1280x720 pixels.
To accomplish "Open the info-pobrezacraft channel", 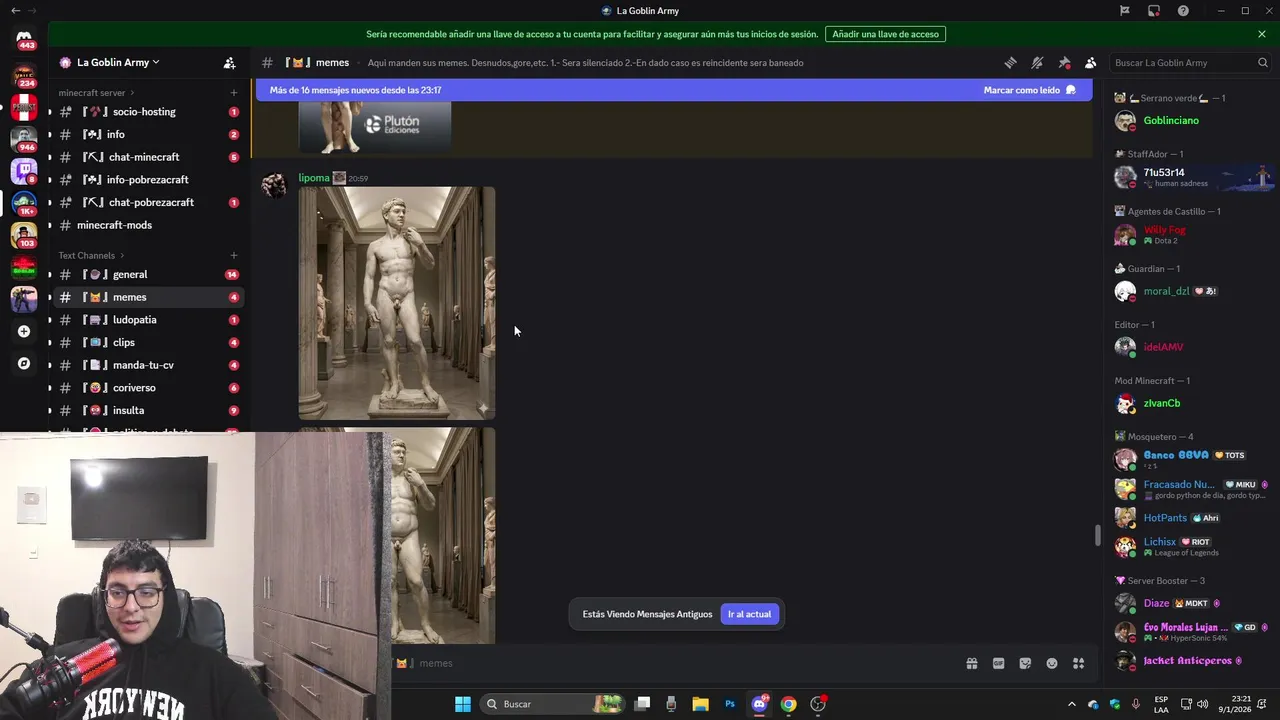I will [x=148, y=180].
